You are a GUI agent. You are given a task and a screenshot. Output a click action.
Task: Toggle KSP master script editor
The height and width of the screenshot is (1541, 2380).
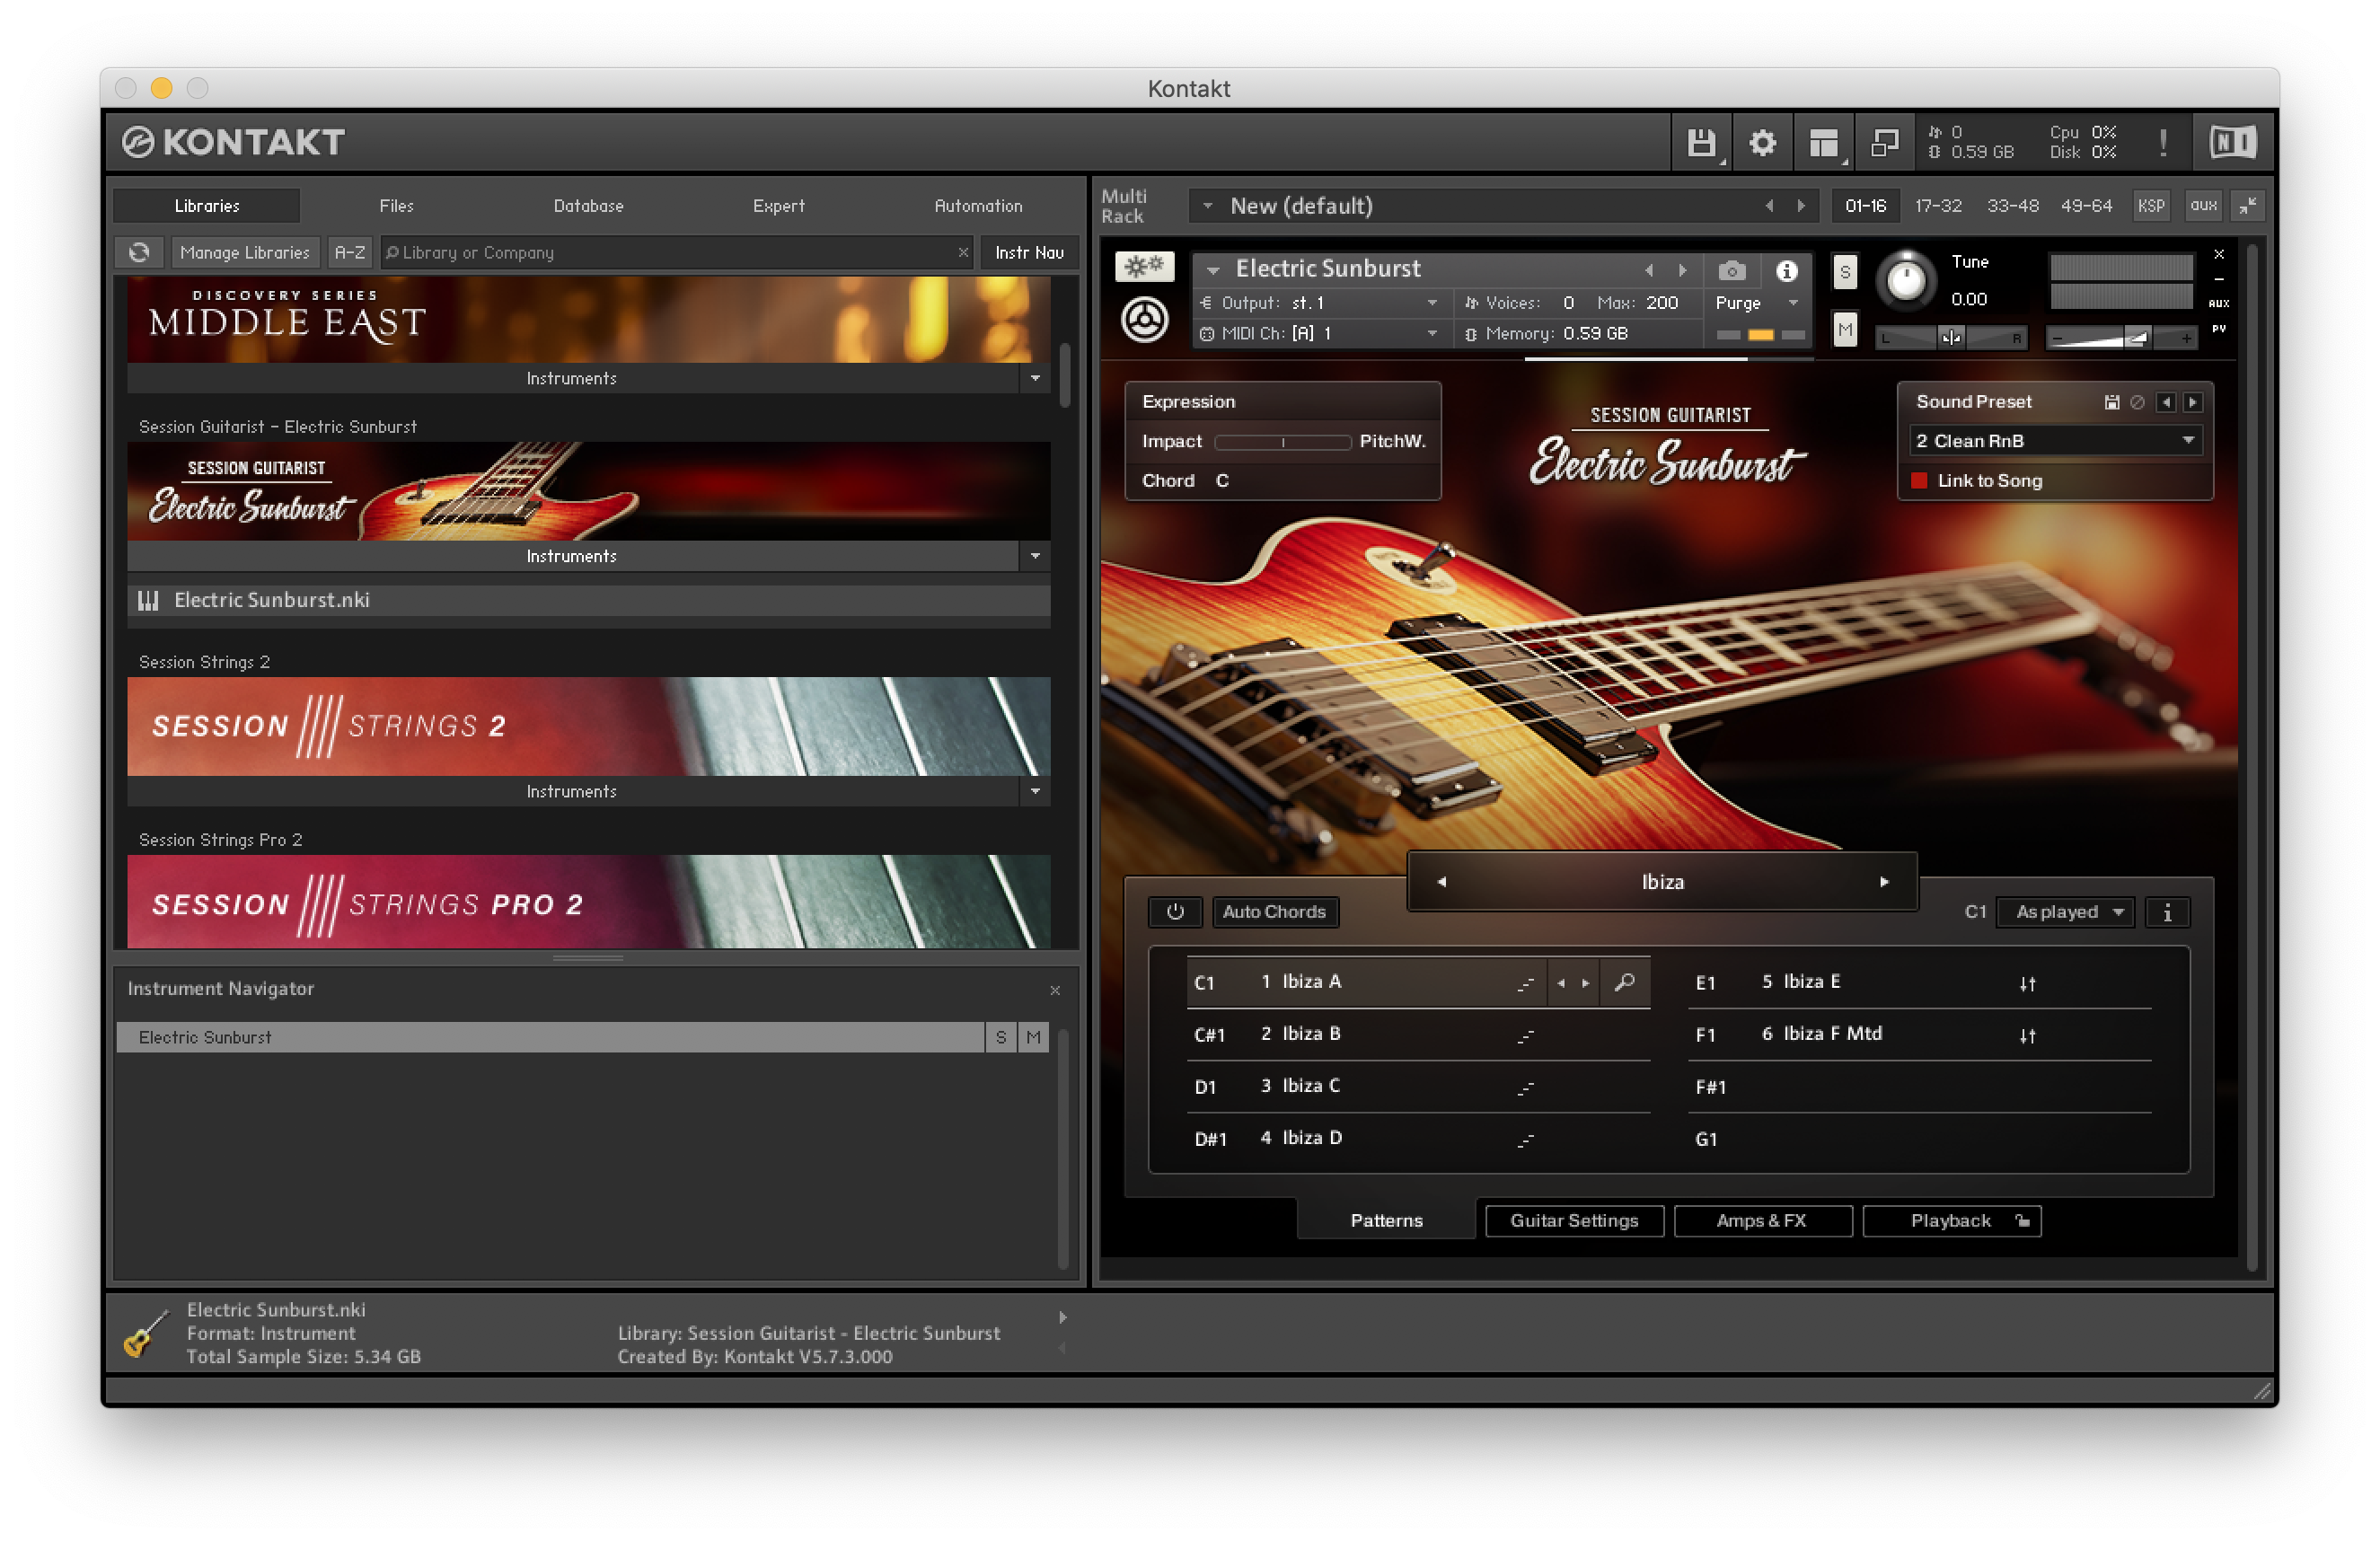point(2150,206)
